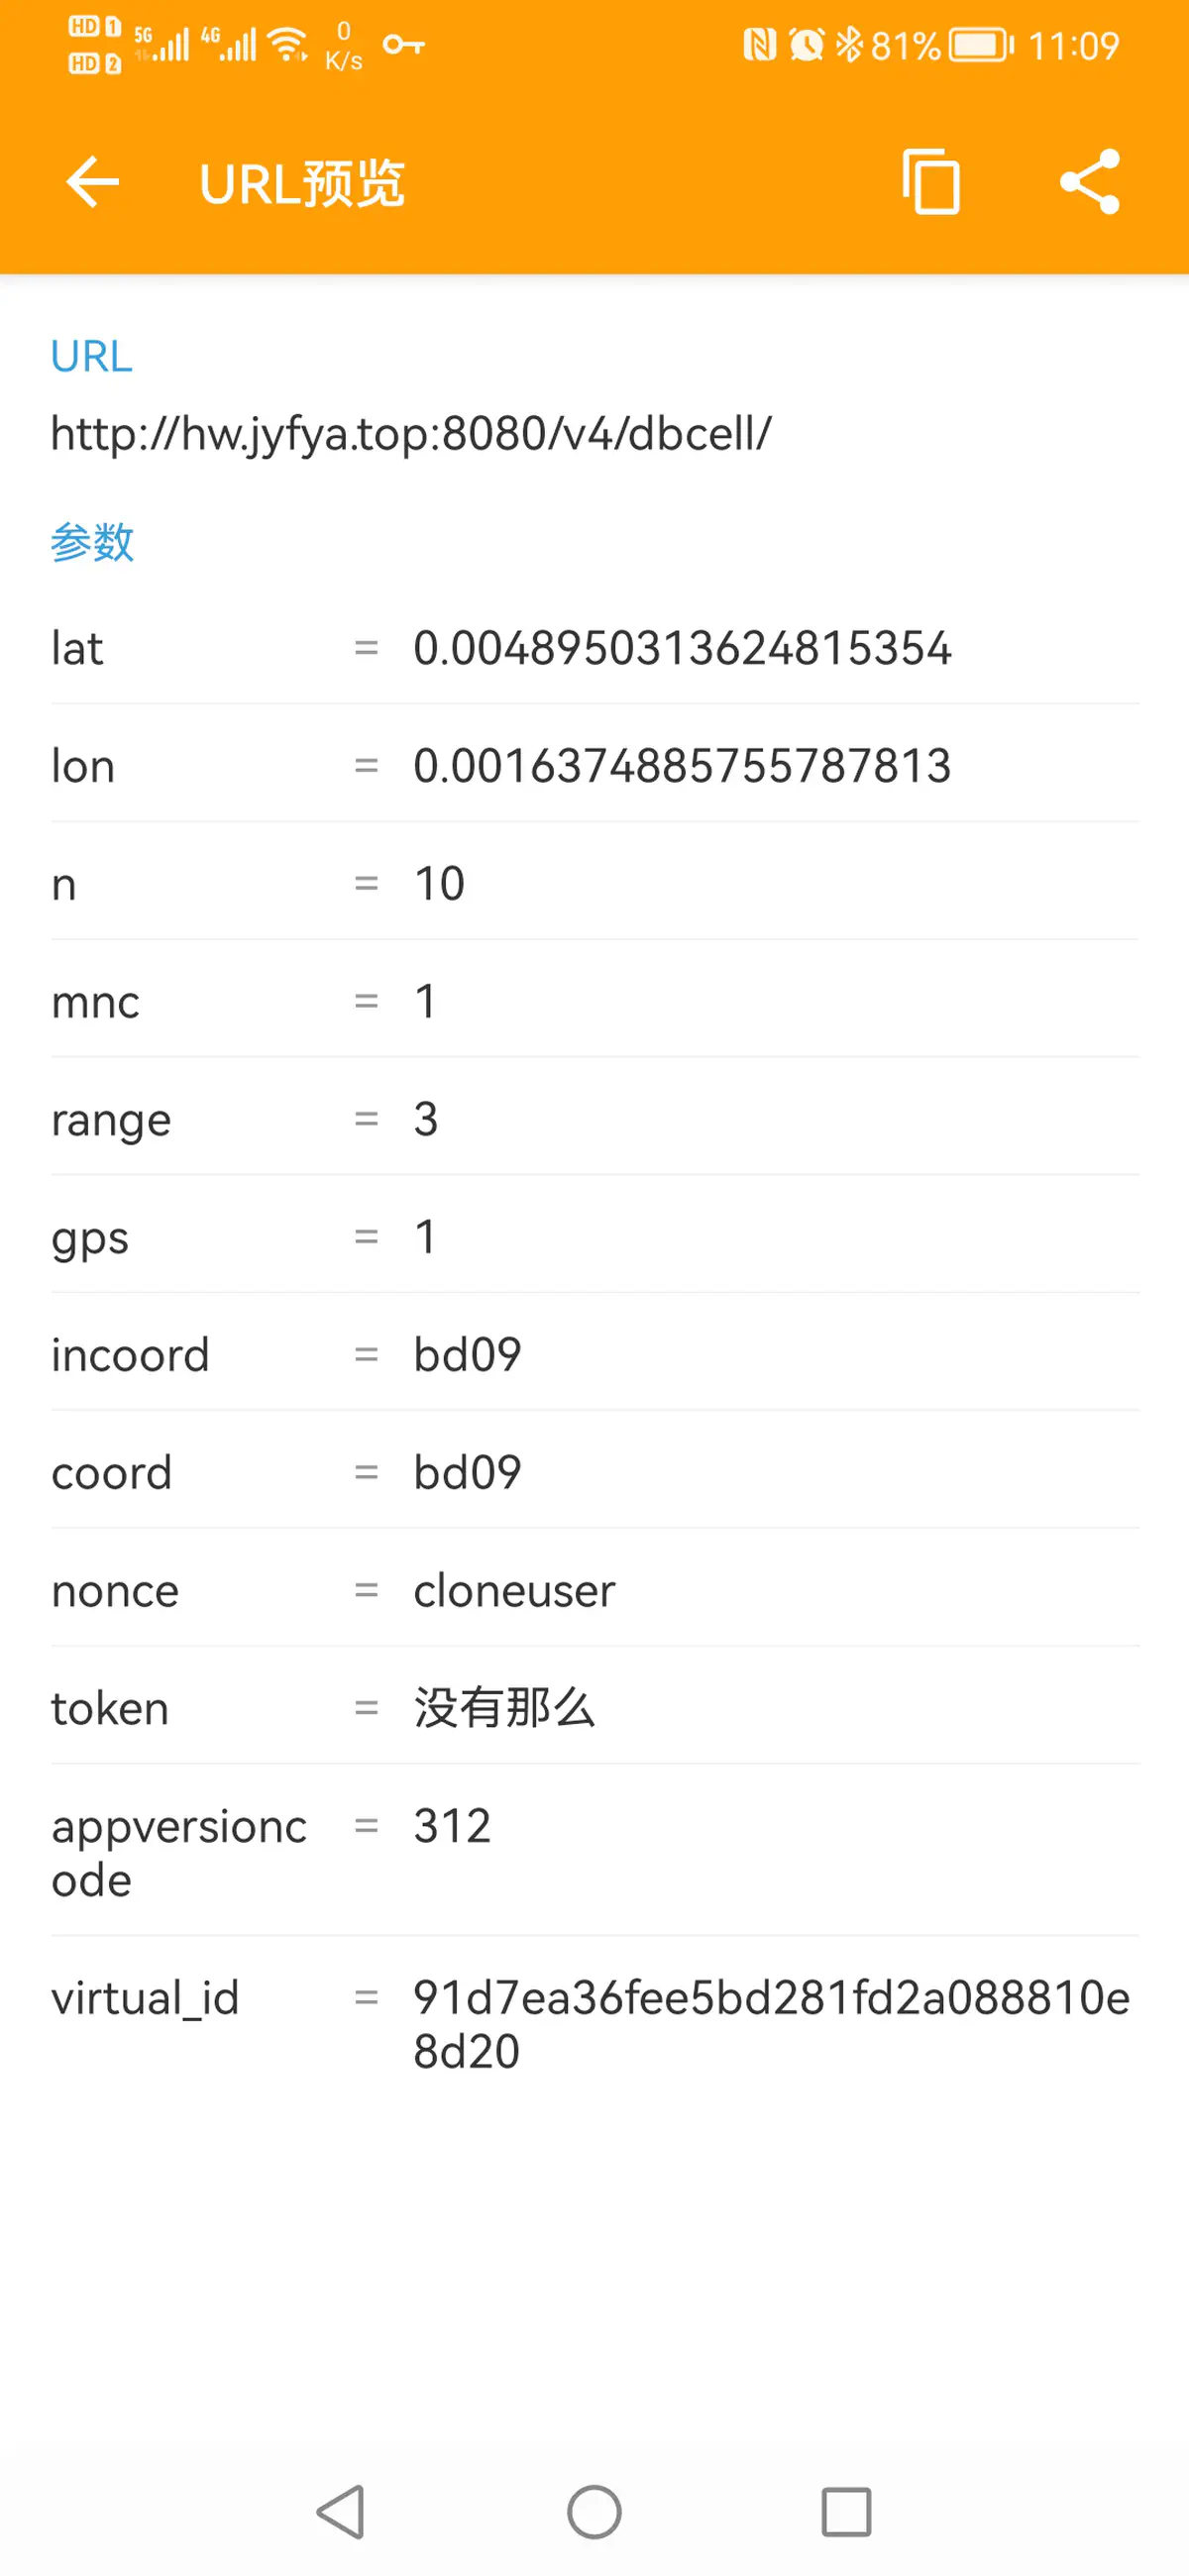Tap the range parameter value 3
The width and height of the screenshot is (1189, 2576).
(x=426, y=1119)
